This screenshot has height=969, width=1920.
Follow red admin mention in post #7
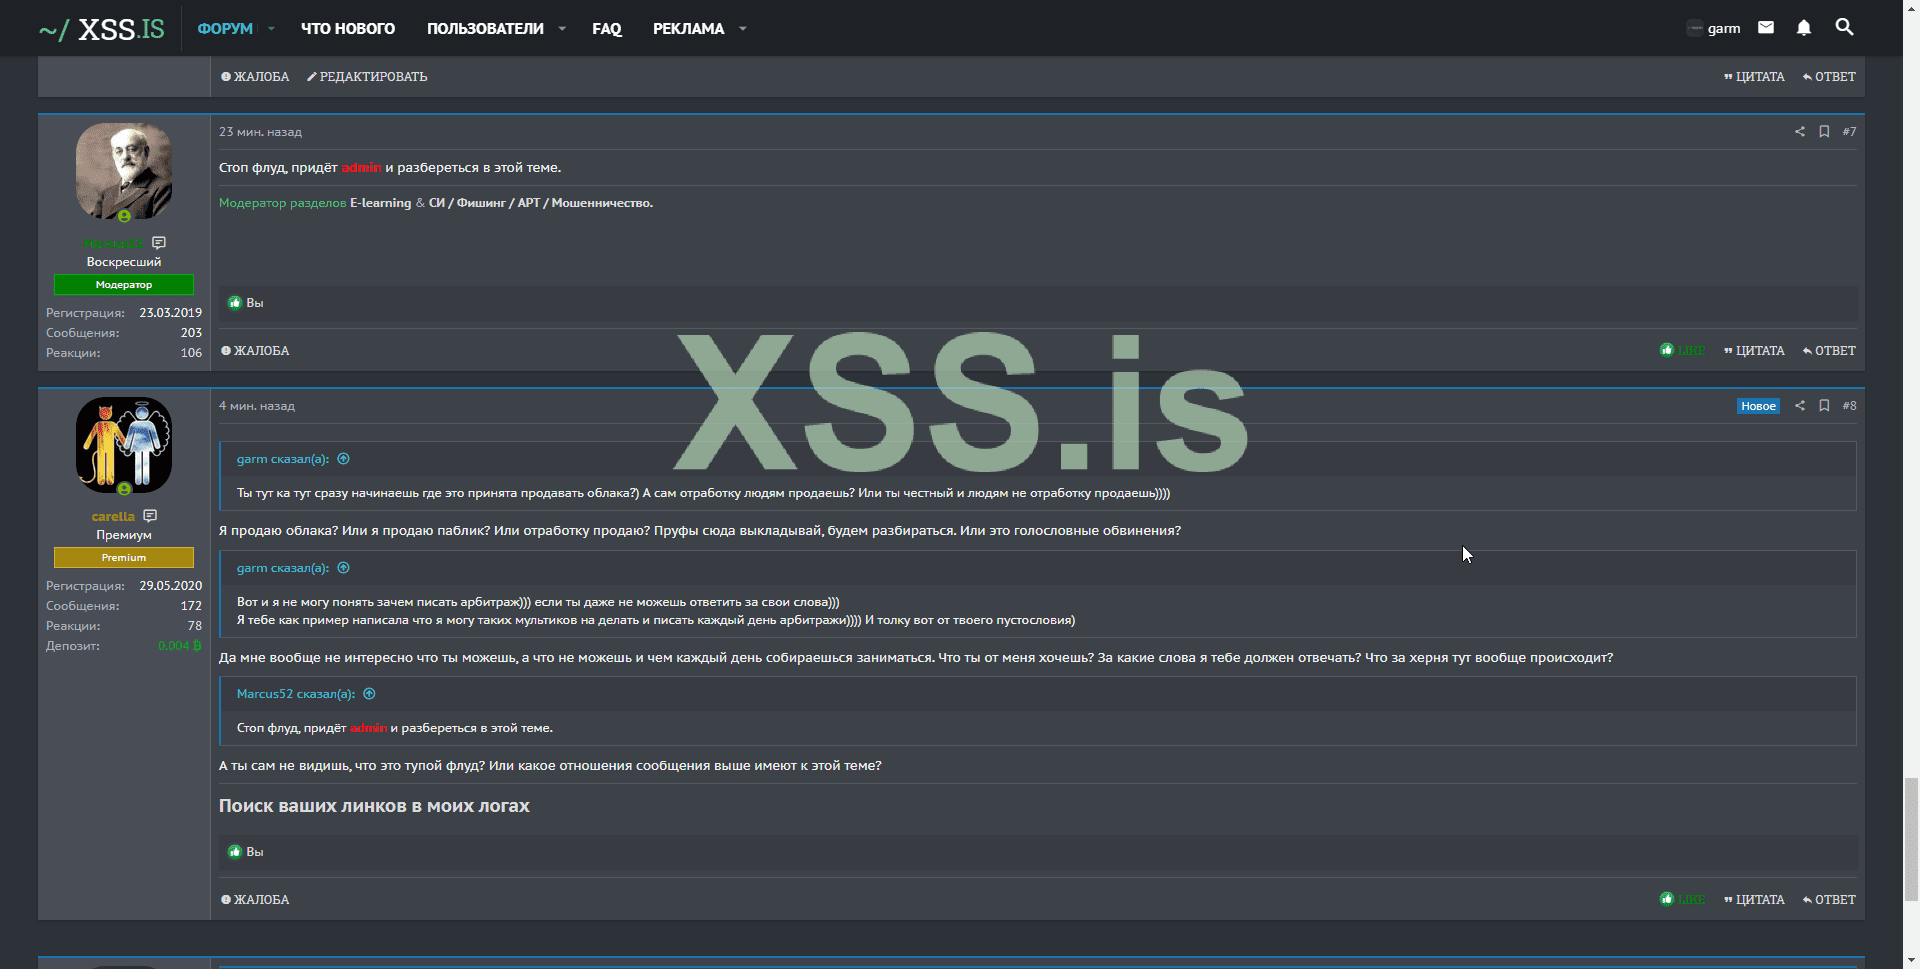[x=361, y=168]
